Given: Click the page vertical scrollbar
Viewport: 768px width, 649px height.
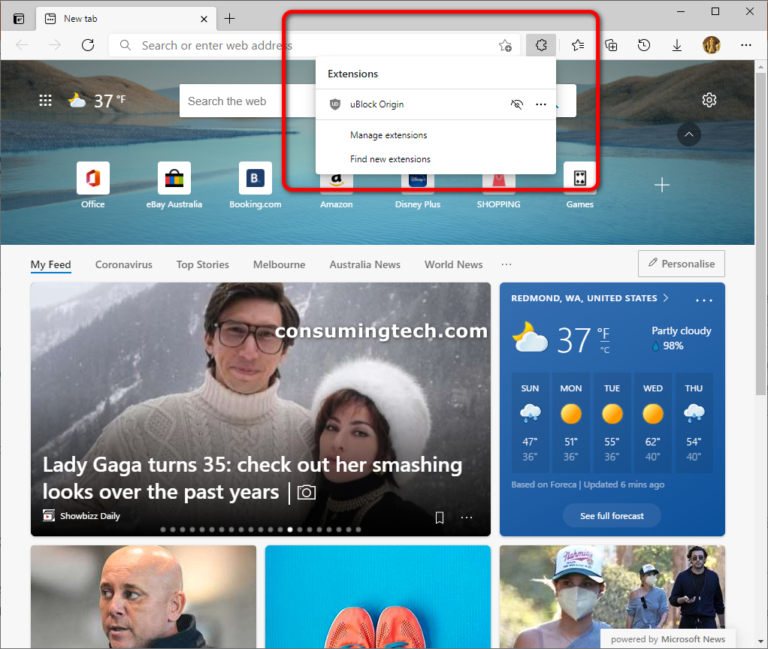Looking at the screenshot, I should point(761,233).
